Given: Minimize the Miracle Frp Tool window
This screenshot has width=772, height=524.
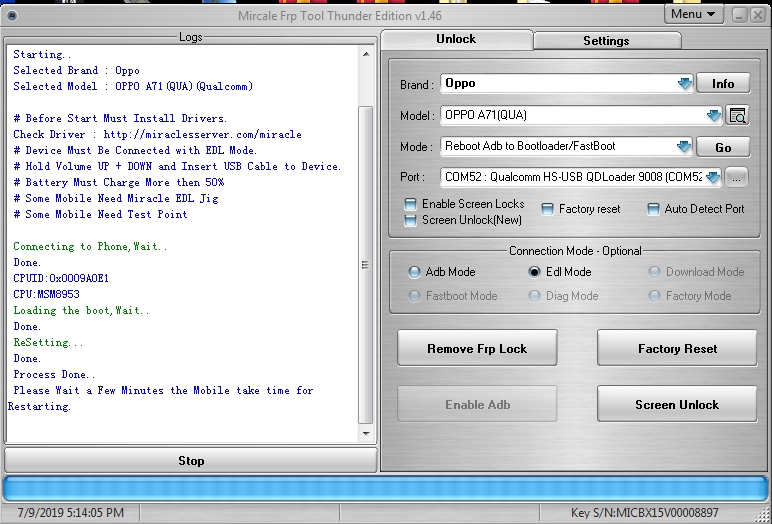Looking at the screenshot, I should (x=739, y=15).
